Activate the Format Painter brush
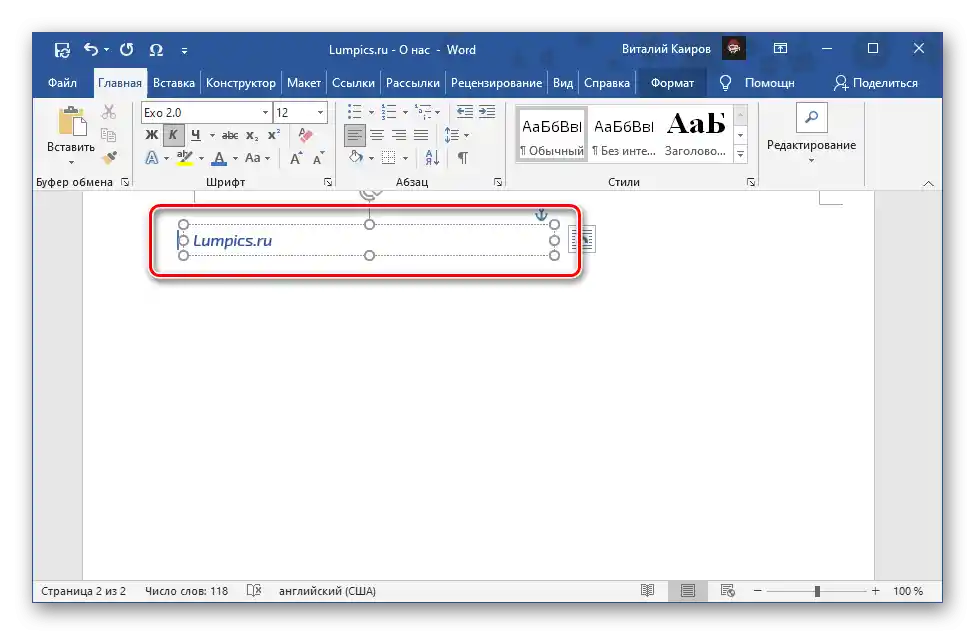Viewport: 975px width, 635px height. [109, 158]
